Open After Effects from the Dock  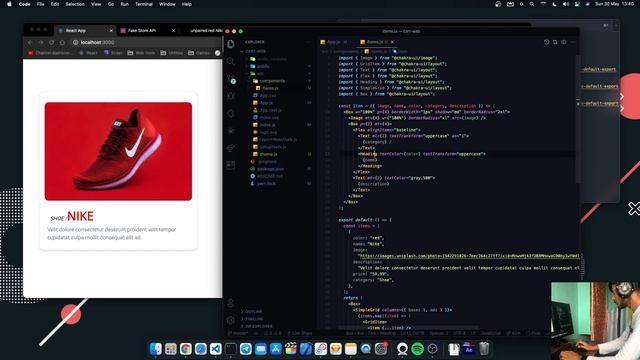click(469, 349)
